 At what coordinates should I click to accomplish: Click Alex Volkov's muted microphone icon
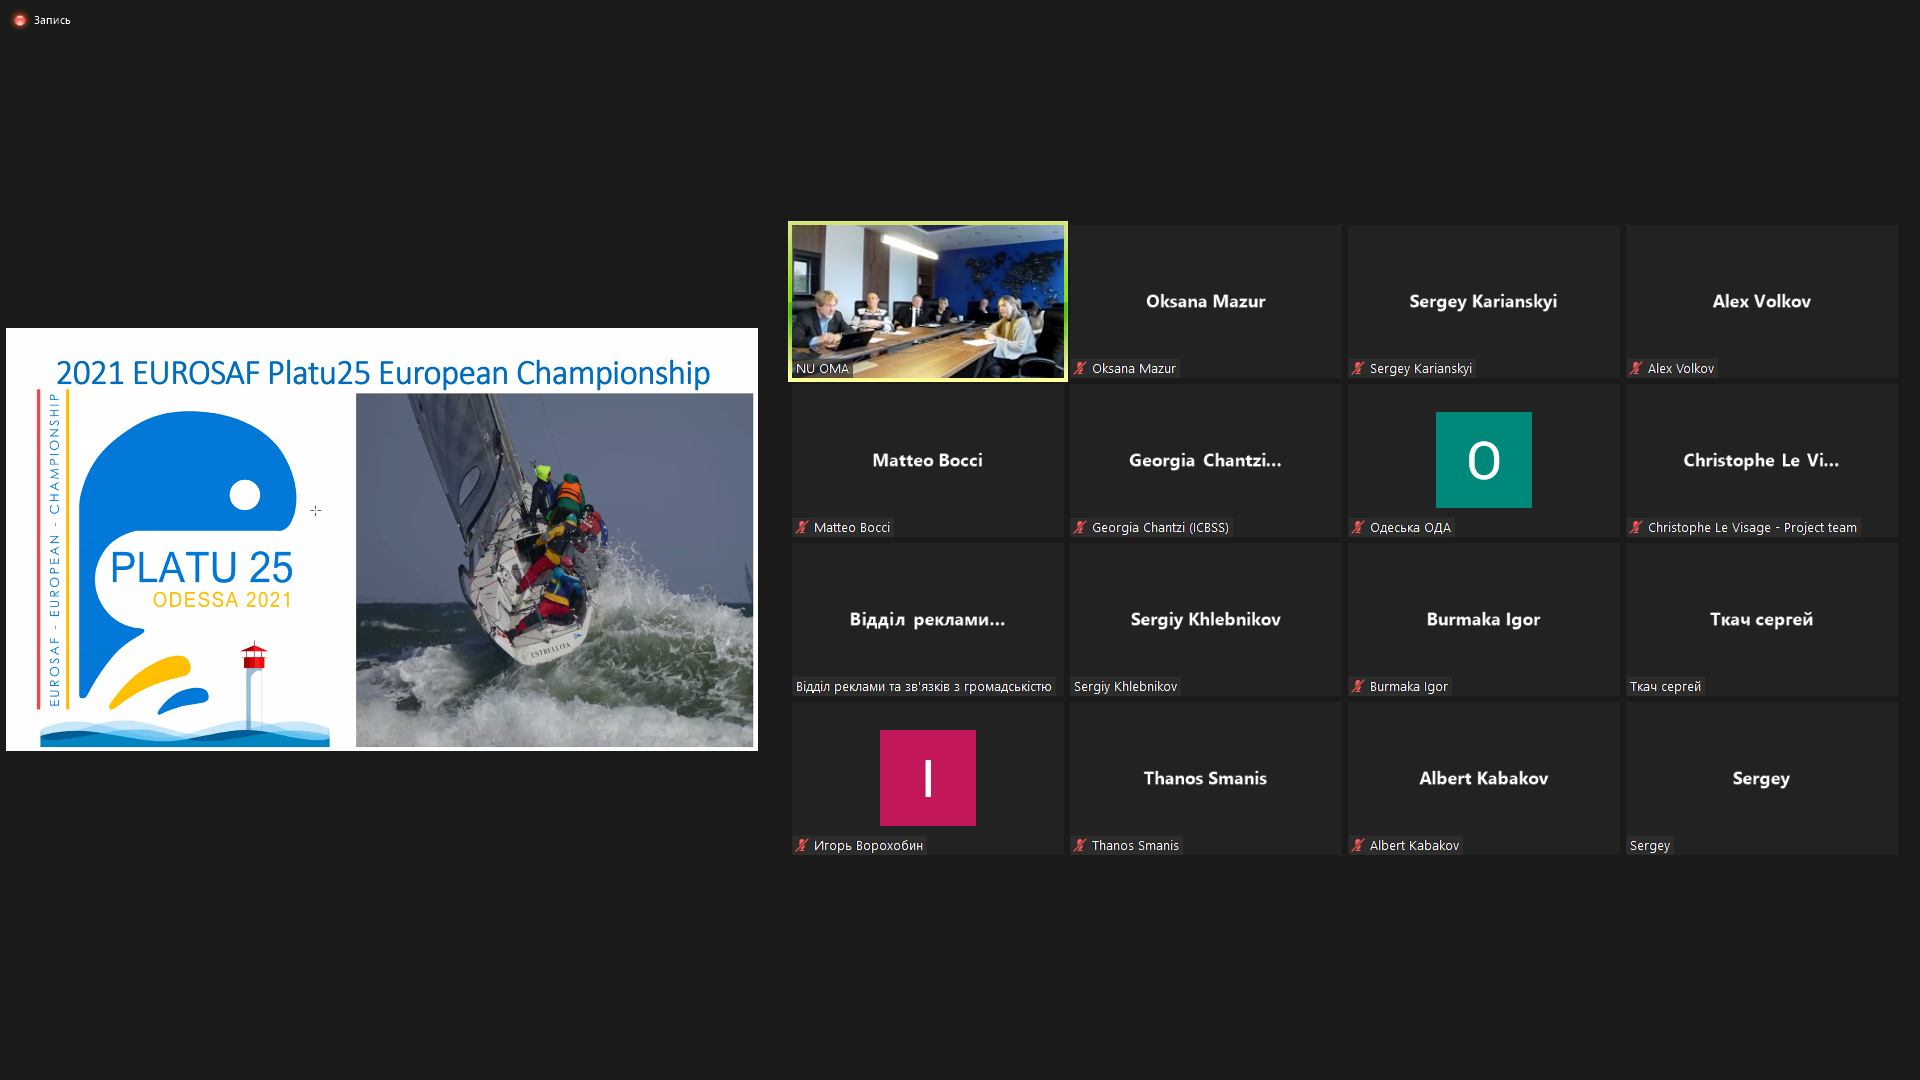(x=1636, y=369)
